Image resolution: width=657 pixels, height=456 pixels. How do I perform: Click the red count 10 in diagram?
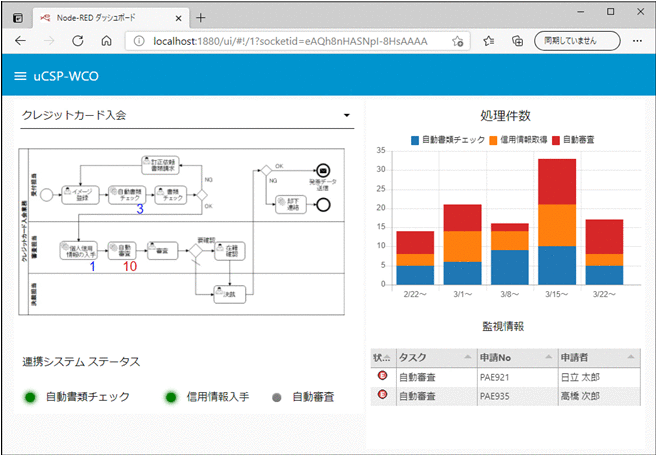(130, 267)
